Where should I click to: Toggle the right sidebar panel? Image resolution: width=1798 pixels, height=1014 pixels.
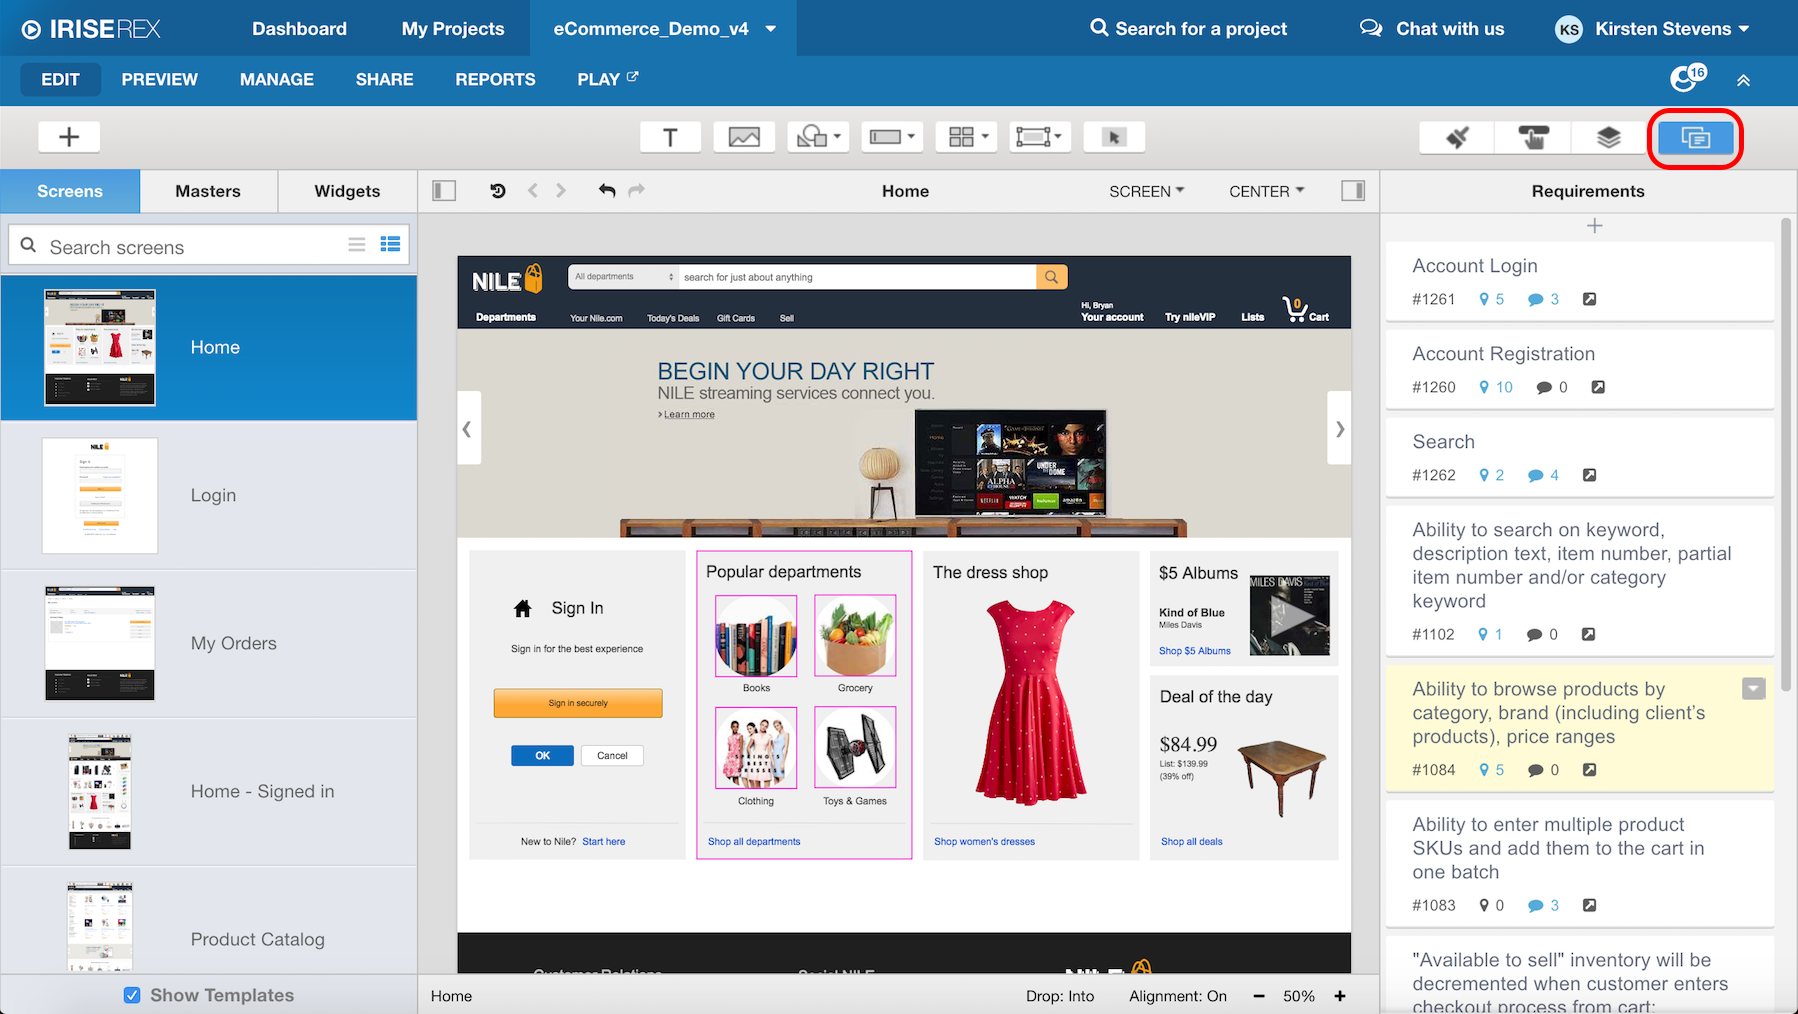coord(1353,191)
